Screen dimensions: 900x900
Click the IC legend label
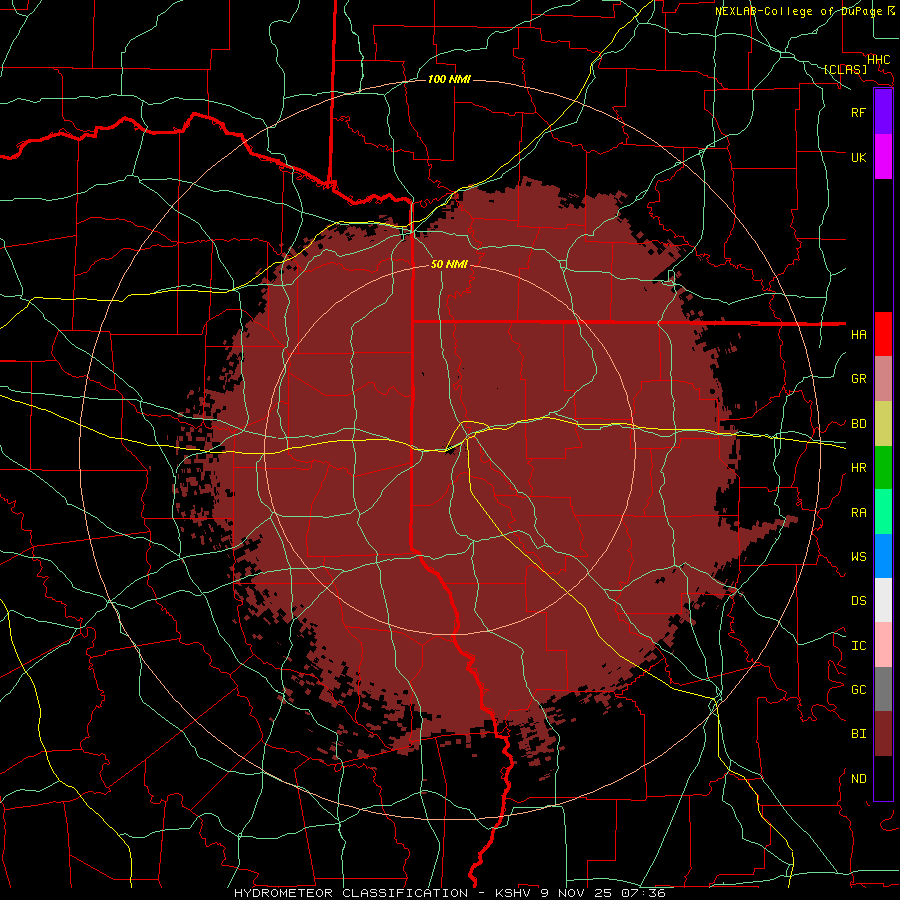click(858, 645)
